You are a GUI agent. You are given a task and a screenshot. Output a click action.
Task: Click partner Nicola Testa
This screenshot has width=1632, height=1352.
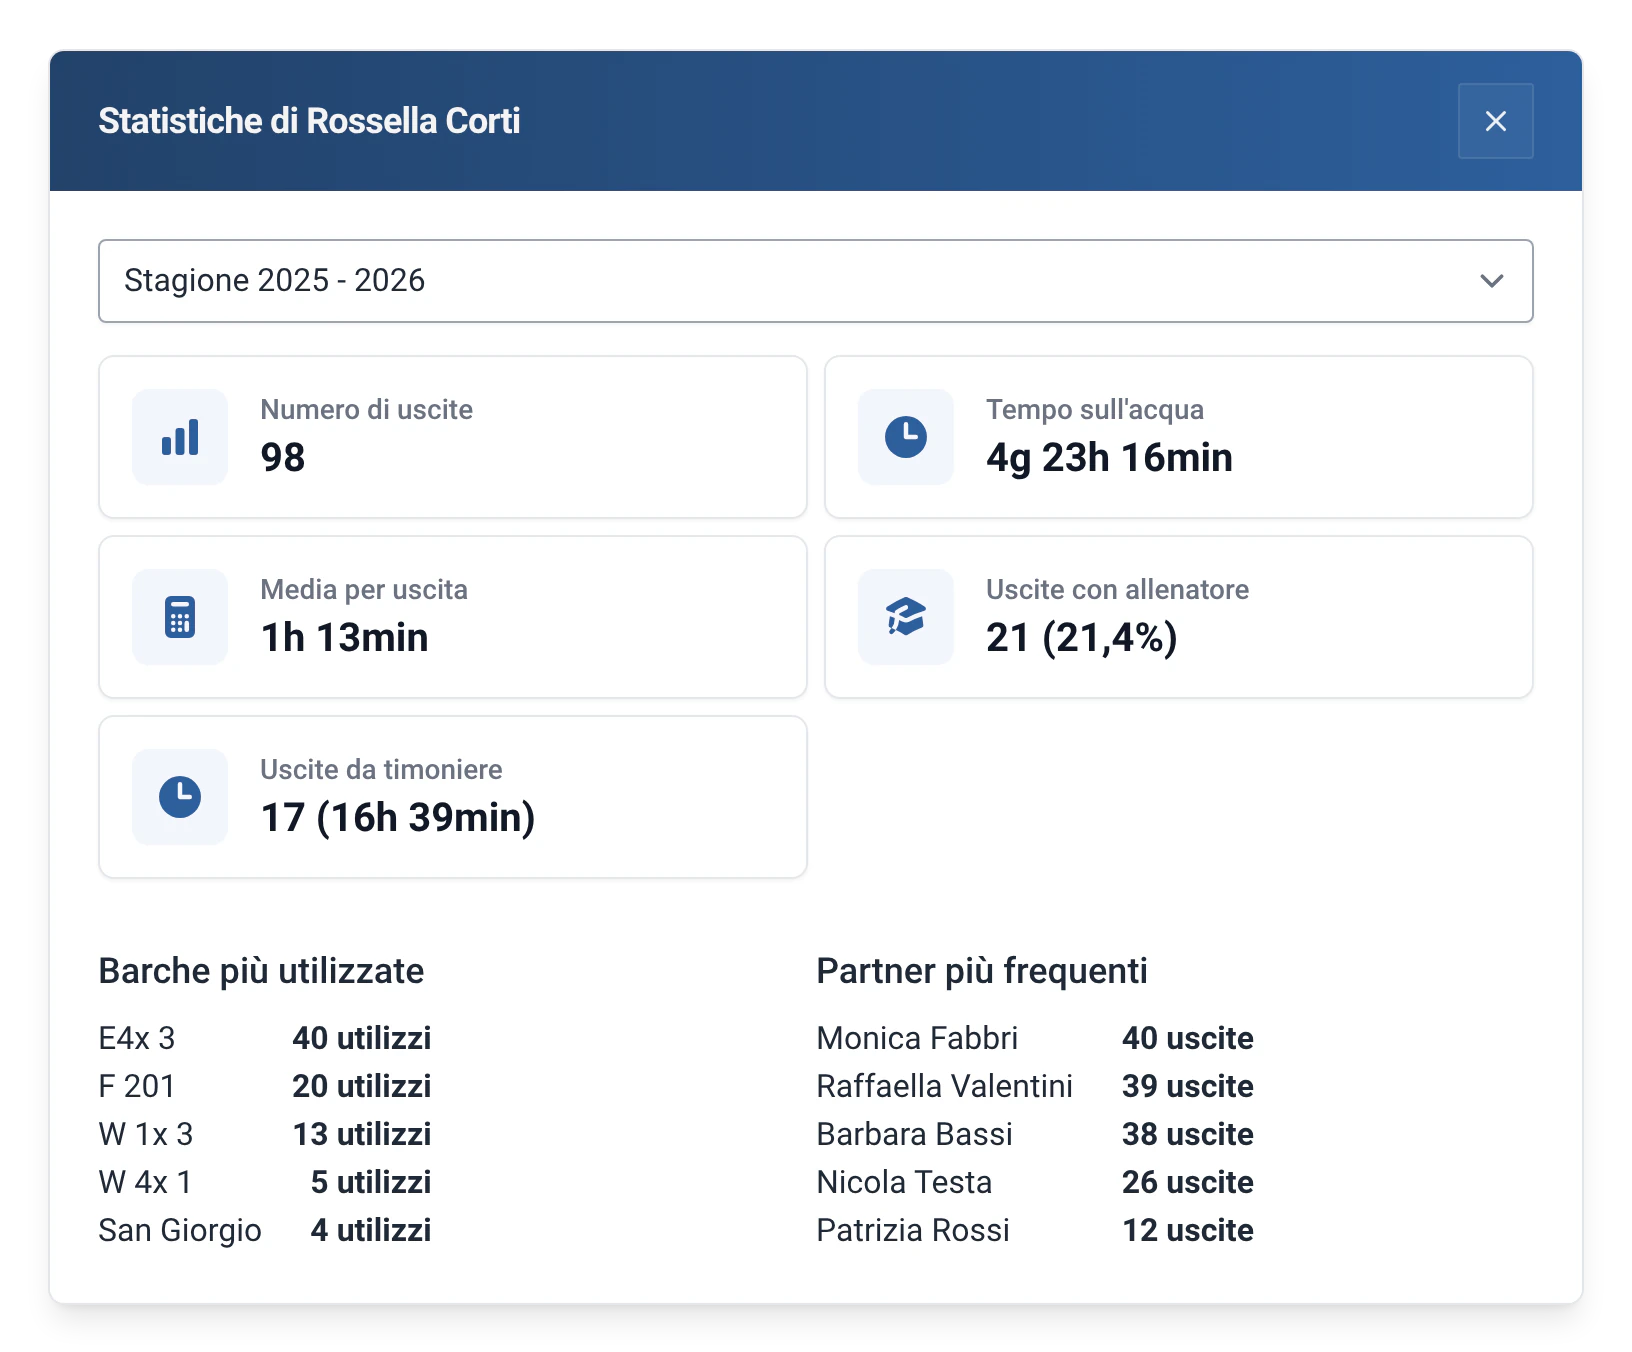(904, 1182)
